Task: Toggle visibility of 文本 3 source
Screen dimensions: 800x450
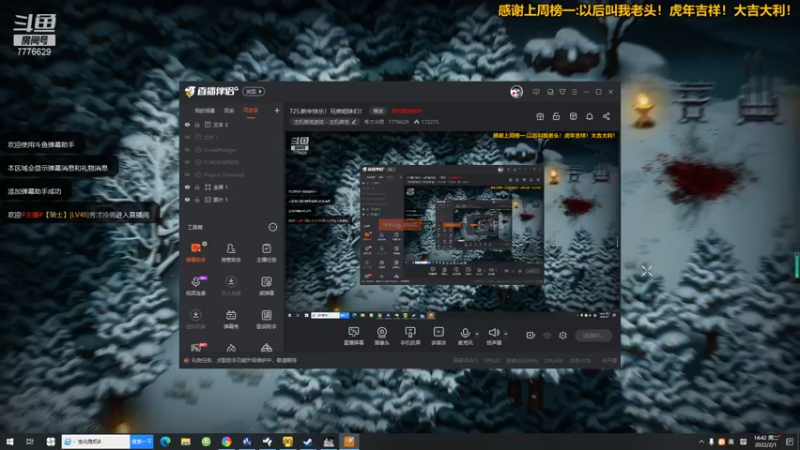Action: tap(187, 124)
